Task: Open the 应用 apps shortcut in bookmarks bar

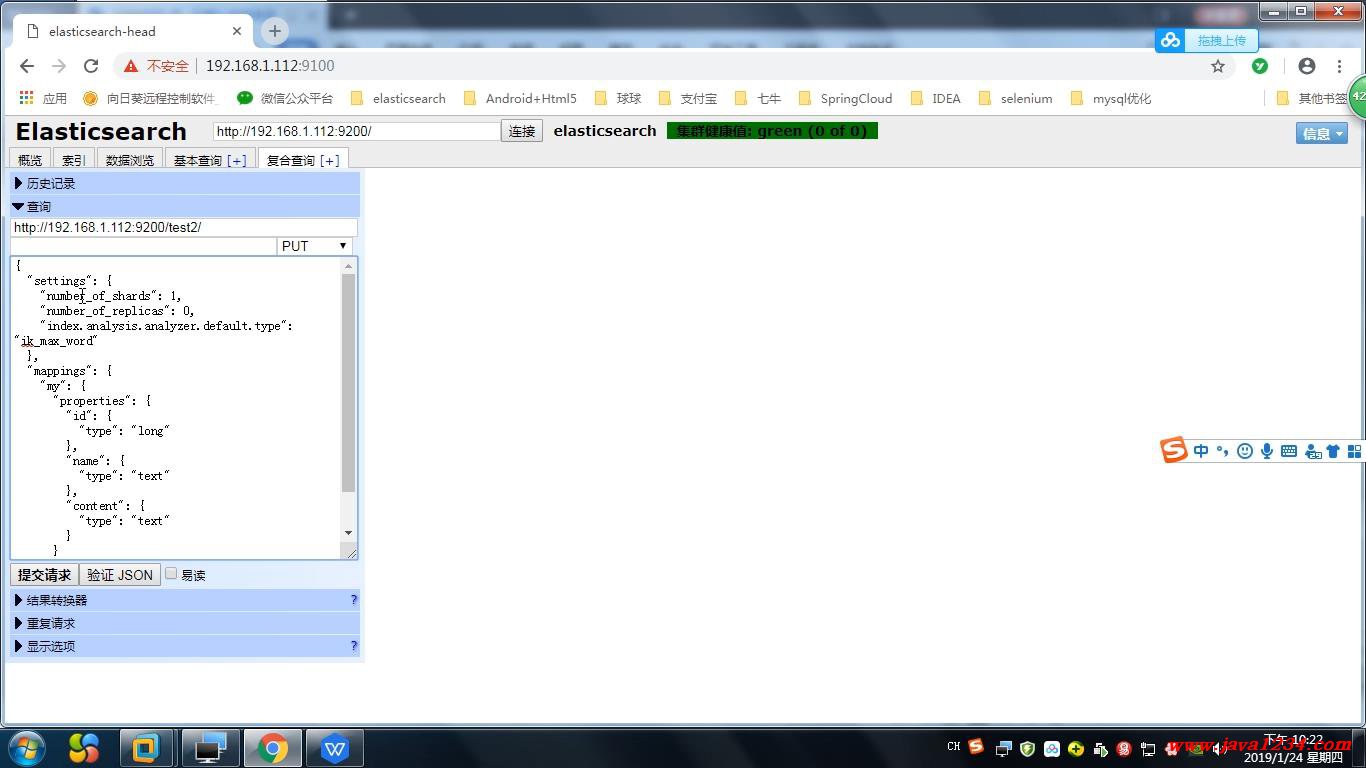Action: [43, 98]
